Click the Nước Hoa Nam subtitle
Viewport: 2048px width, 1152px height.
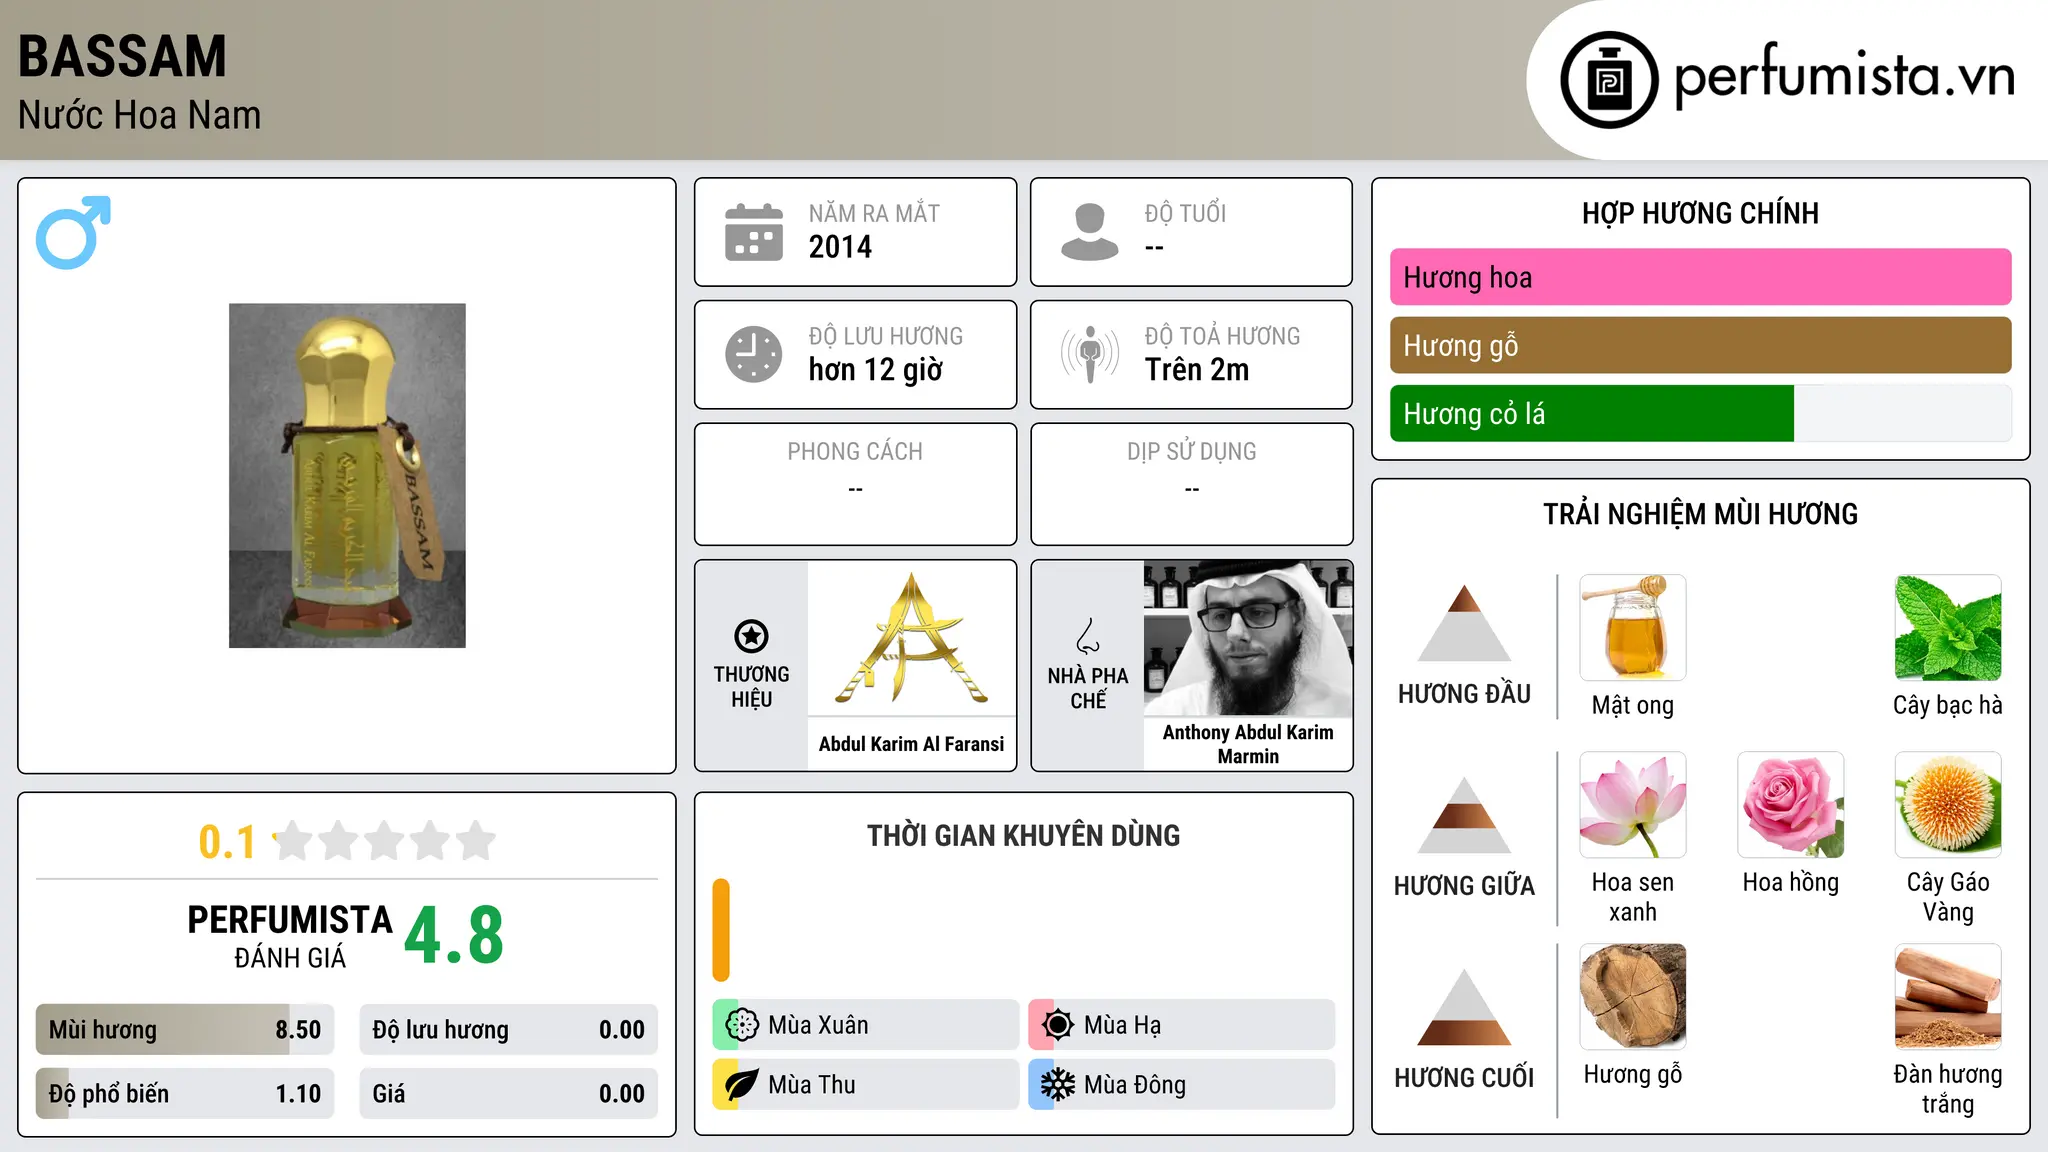point(139,115)
